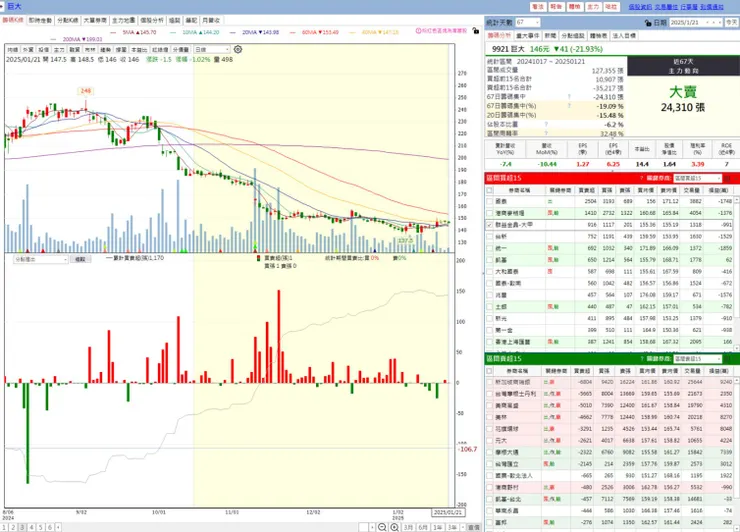Open 個股資訊 link
Image resolution: width=740 pixels, height=532 pixels.
click(x=640, y=7)
